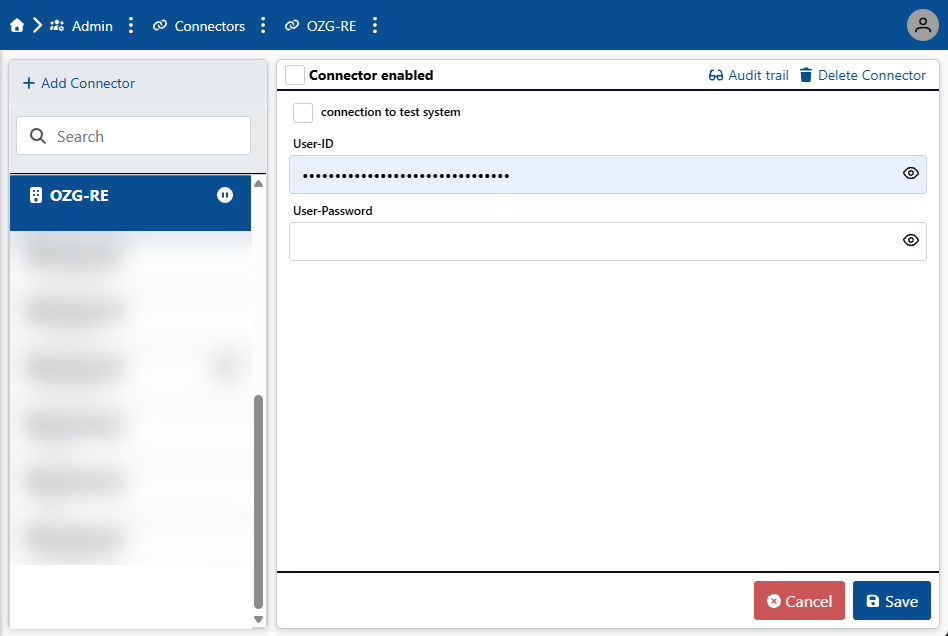The height and width of the screenshot is (636, 948).
Task: Check connection to test system box
Action: [303, 112]
